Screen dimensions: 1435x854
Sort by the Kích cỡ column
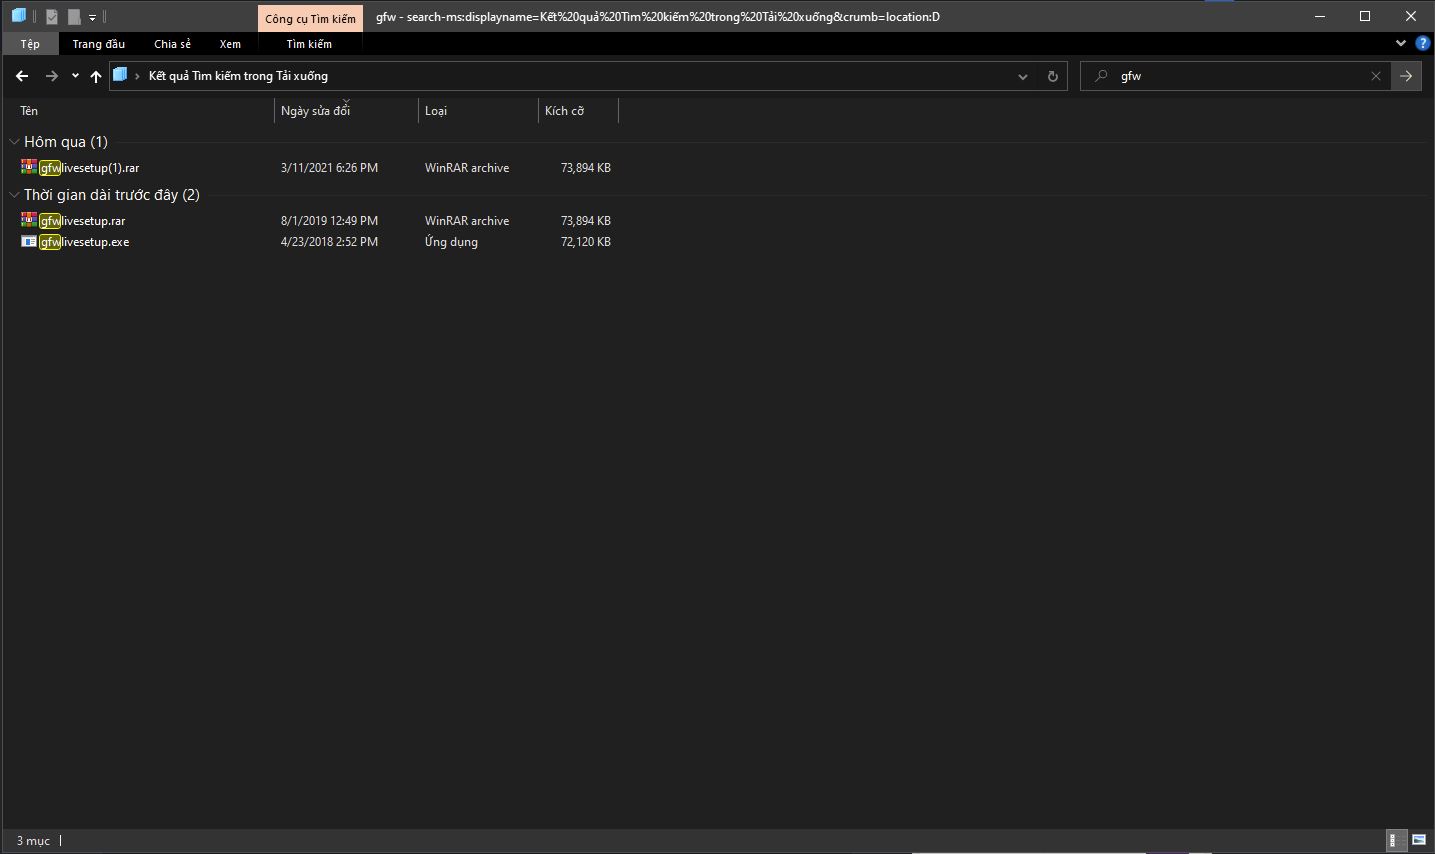pos(564,111)
